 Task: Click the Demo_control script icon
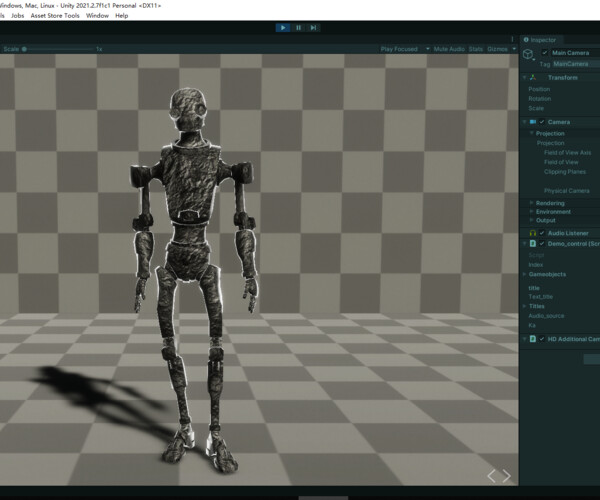[533, 243]
